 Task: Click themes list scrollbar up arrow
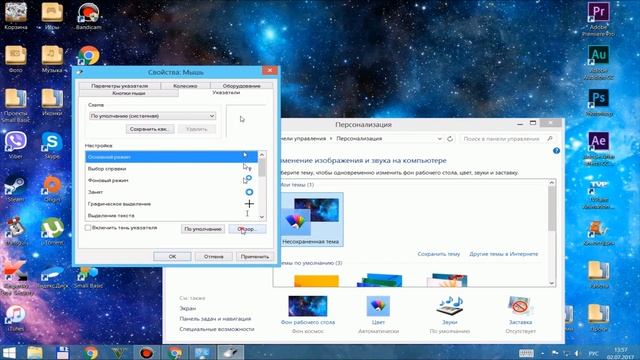coord(552,183)
